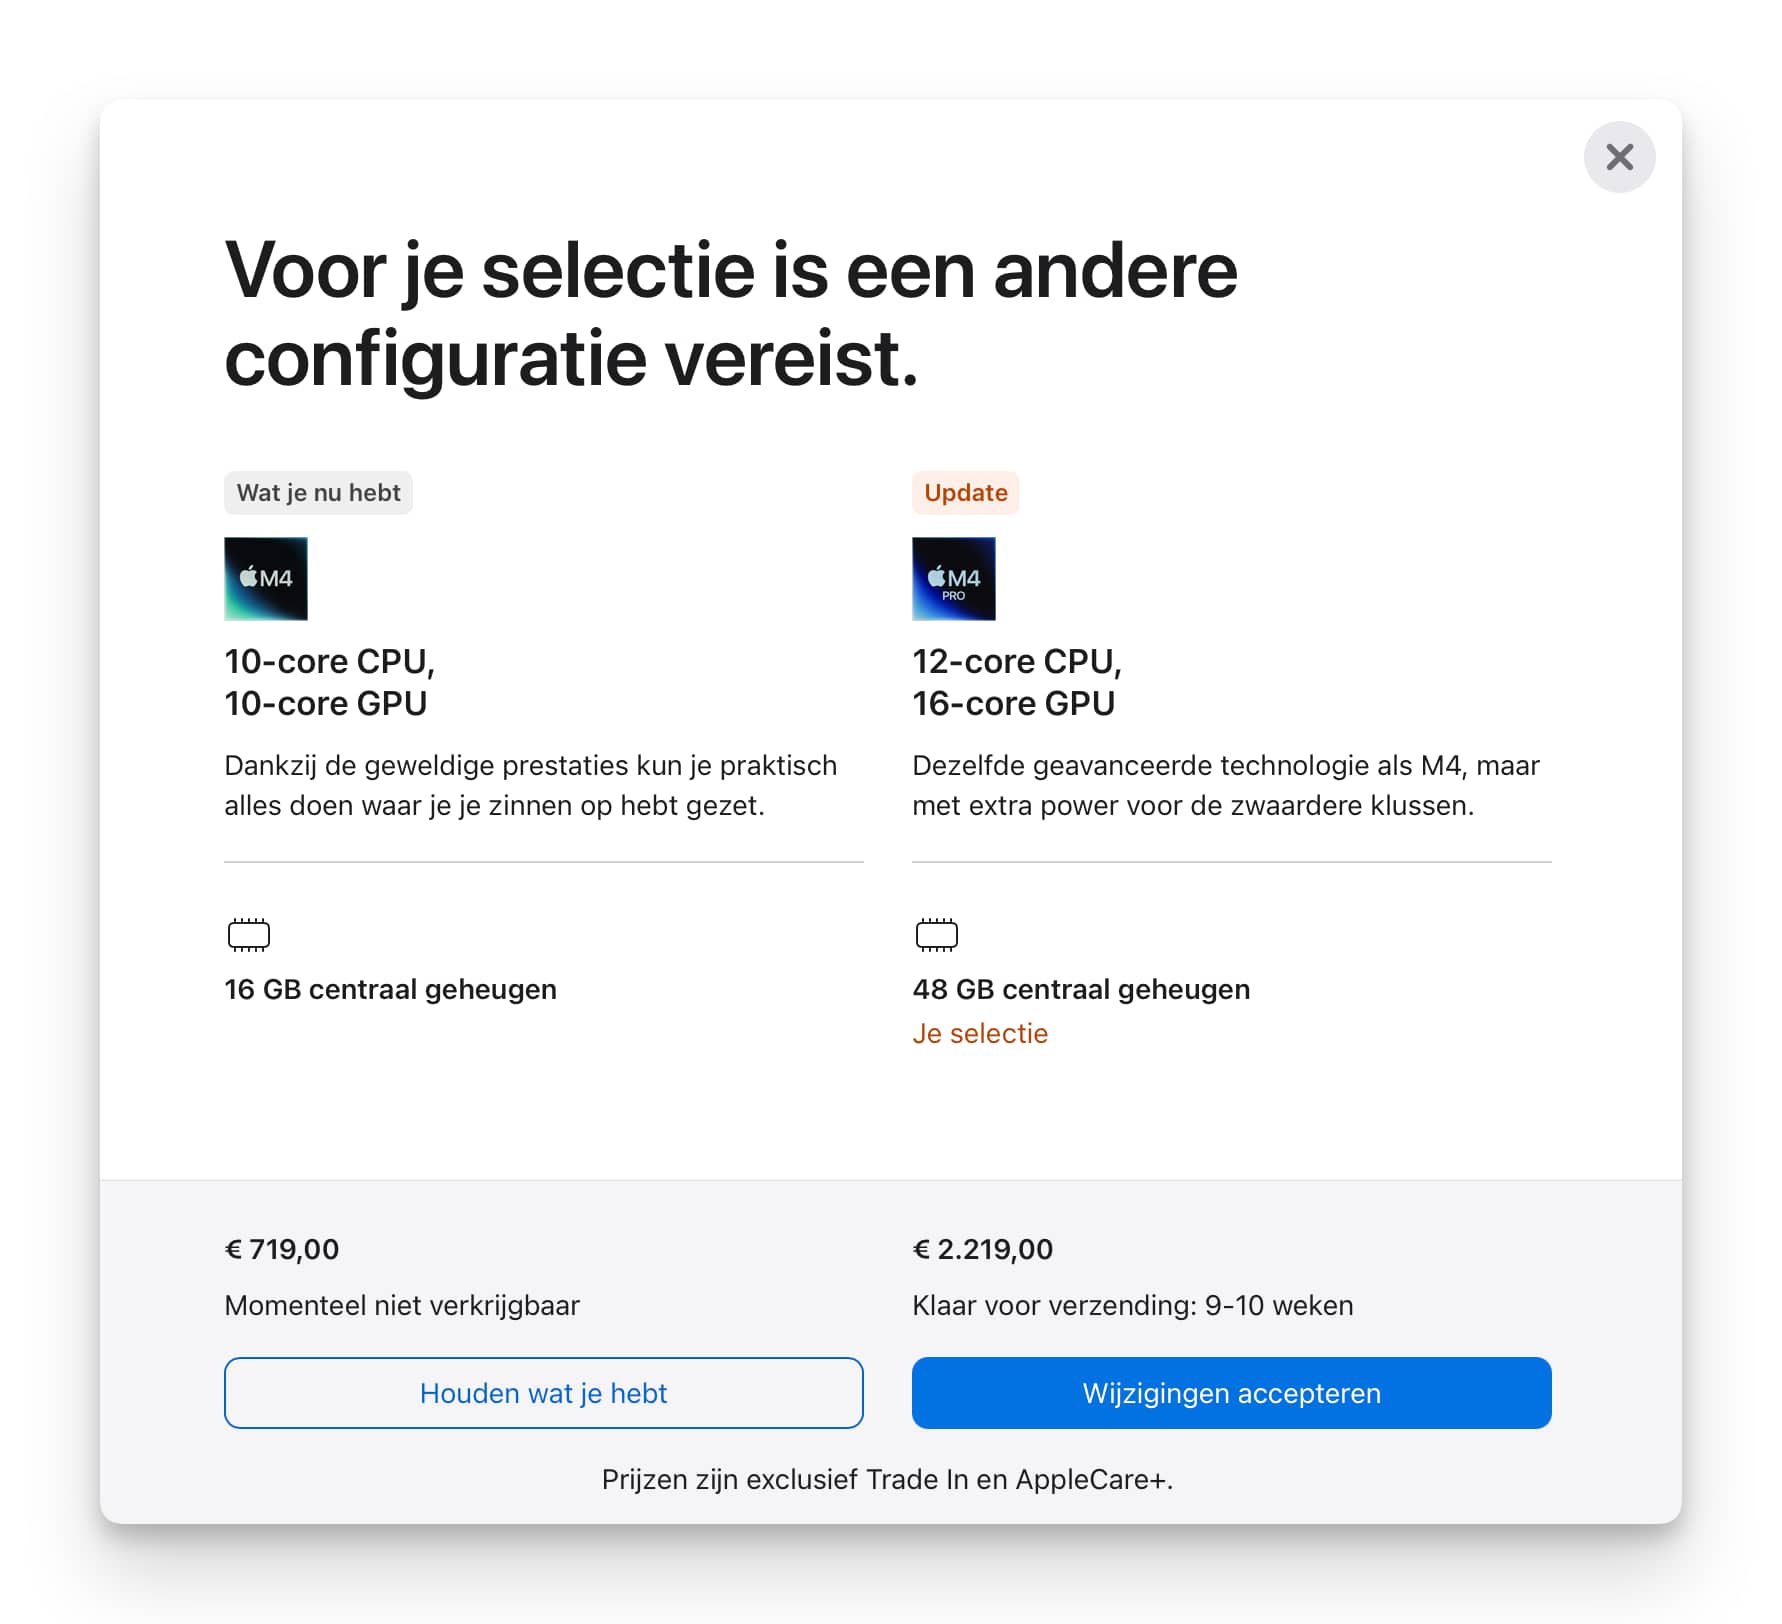
Task: Select the "Je selectie" label
Action: 980,1033
